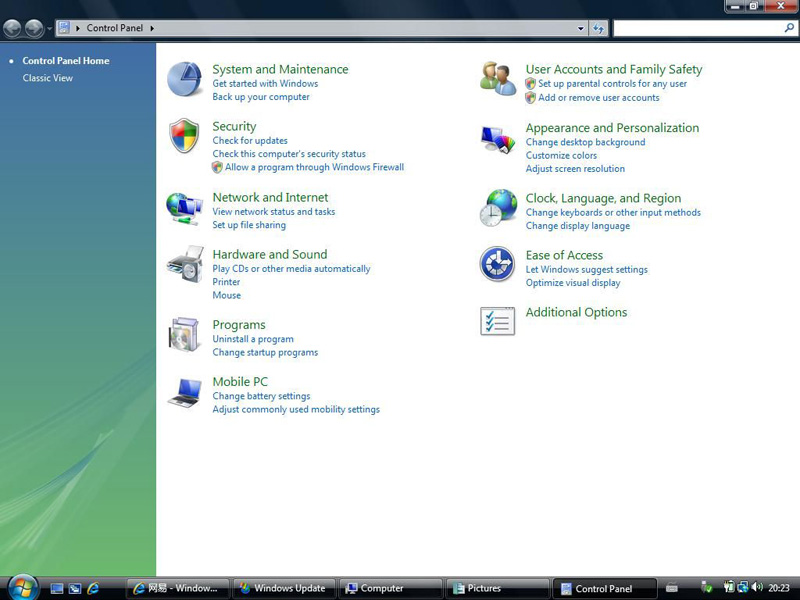This screenshot has height=600, width=800.
Task: Click the Additional Options heading
Action: [577, 312]
